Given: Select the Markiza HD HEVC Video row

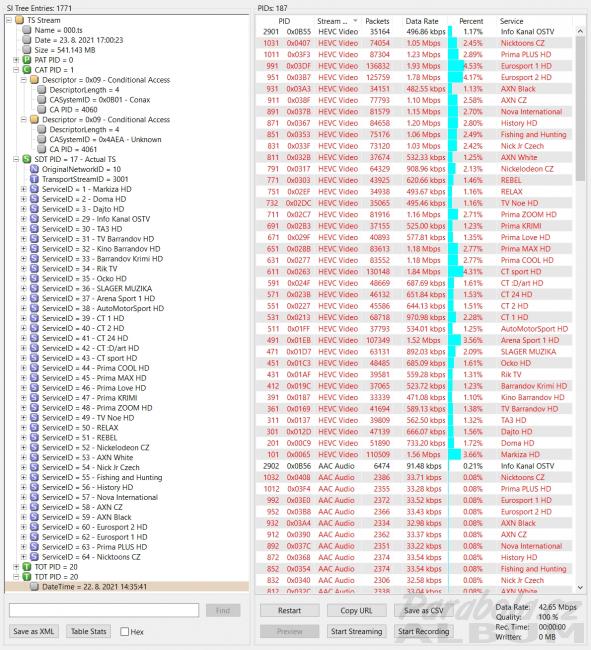Looking at the screenshot, I should coord(414,454).
